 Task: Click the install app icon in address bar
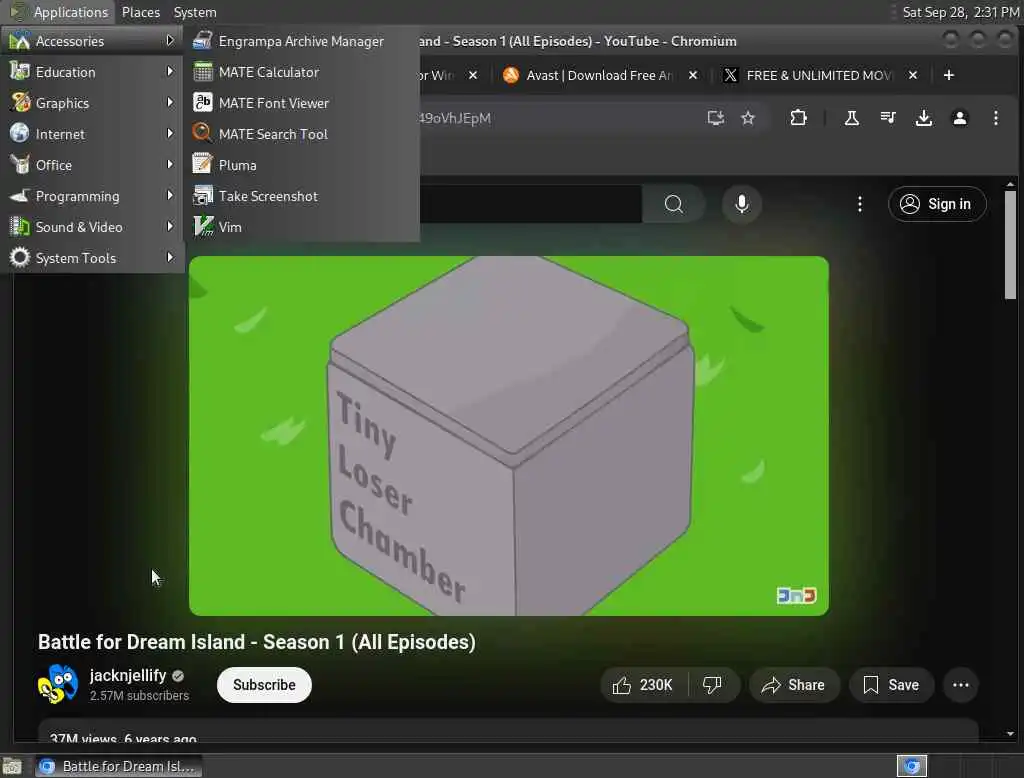716,118
